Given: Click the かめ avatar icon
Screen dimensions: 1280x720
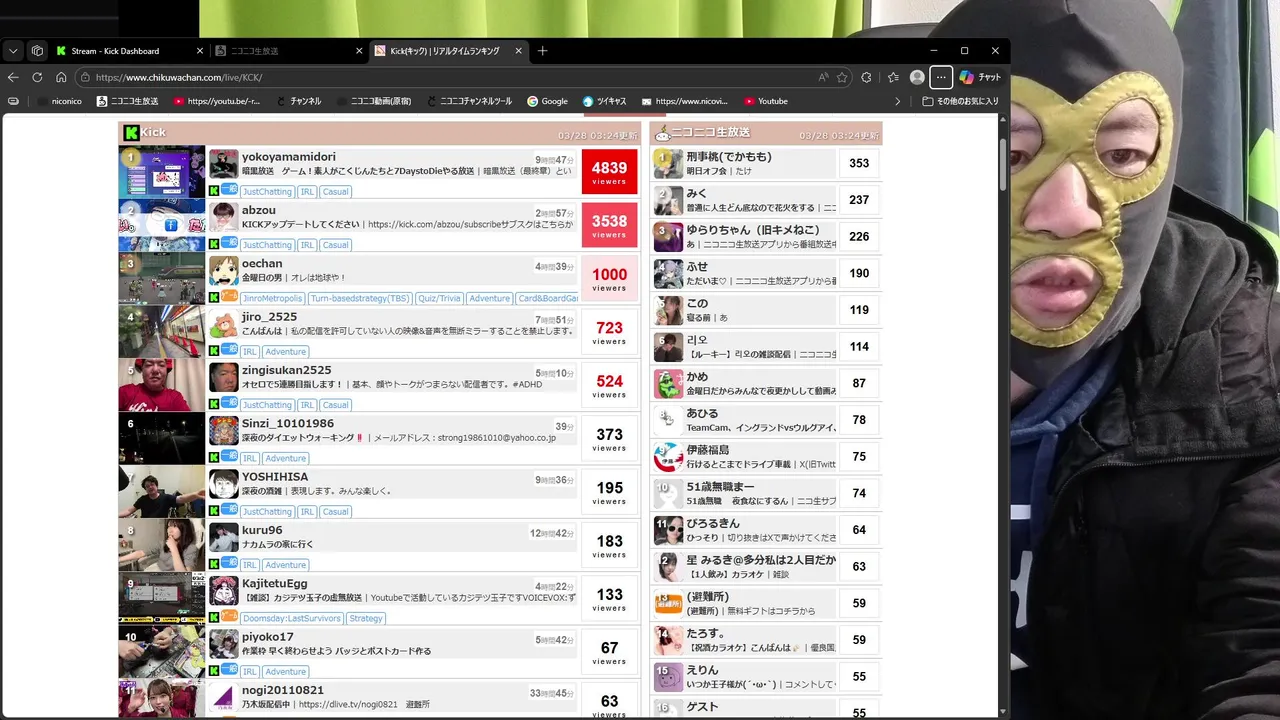Looking at the screenshot, I should click(x=669, y=384).
